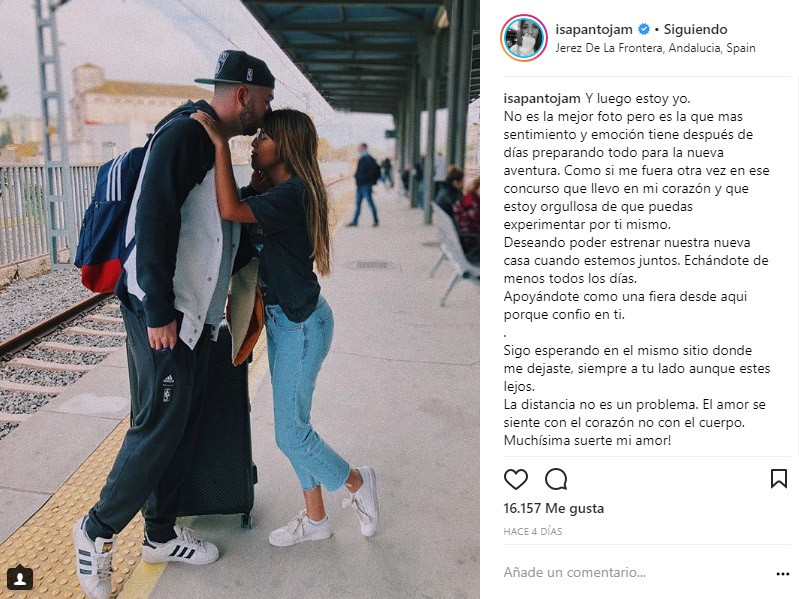Click the caption text Y luego estoy yo

637,98
